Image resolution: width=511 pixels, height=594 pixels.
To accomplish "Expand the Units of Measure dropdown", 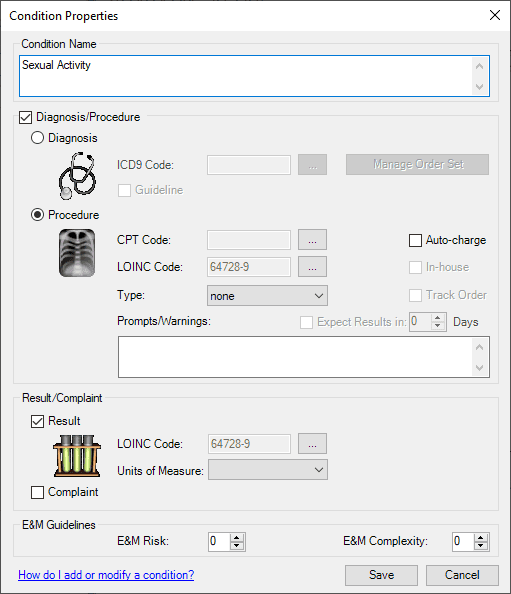I will click(x=267, y=470).
